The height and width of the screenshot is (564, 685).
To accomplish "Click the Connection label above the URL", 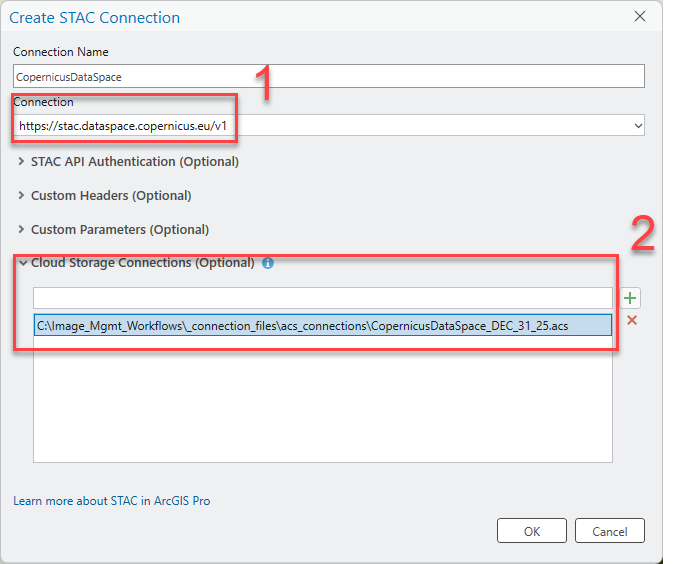I will 43,102.
